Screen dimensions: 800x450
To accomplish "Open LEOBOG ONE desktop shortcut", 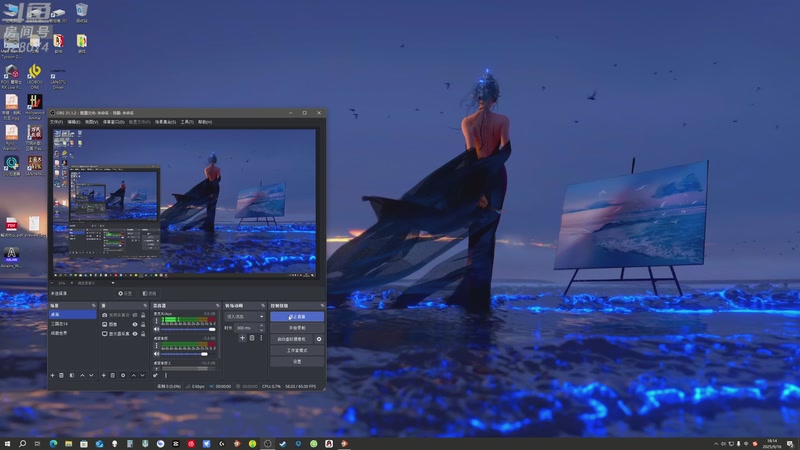I will 35,77.
